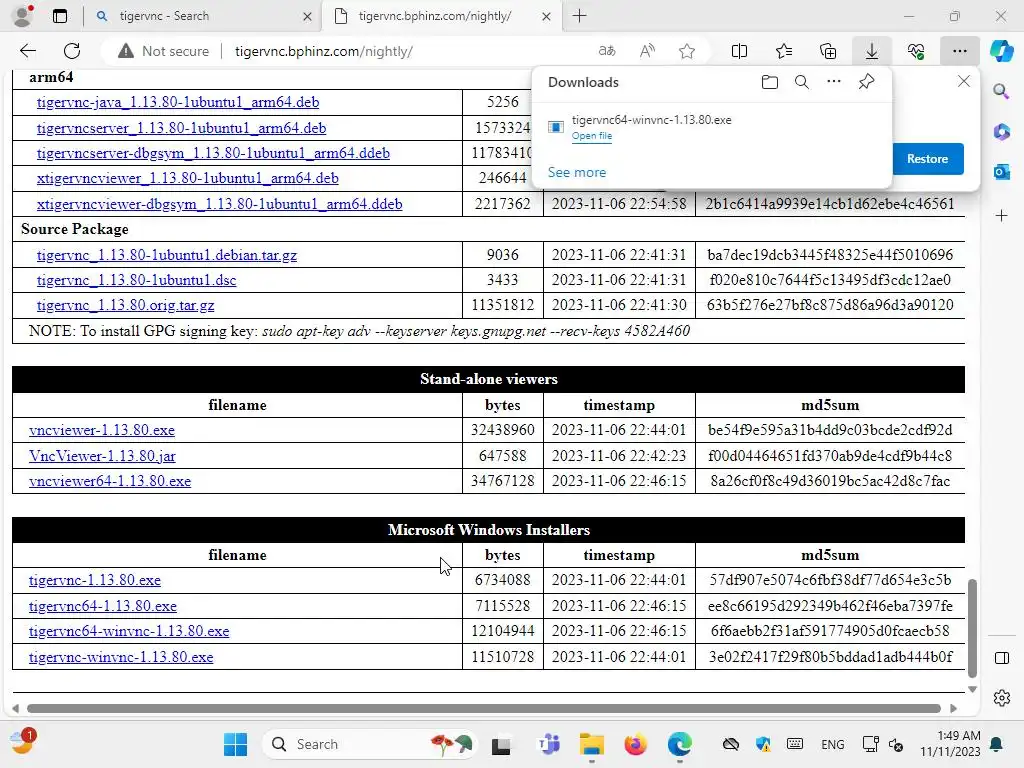Go back to previous page

[x=28, y=51]
